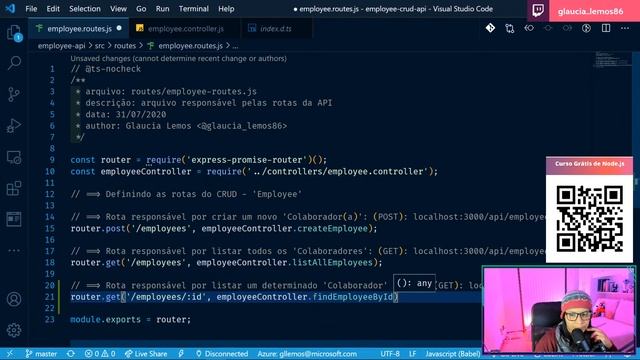Show additional views ellipsis in activity bar
This screenshot has width=640, height=360.
coord(14,250)
